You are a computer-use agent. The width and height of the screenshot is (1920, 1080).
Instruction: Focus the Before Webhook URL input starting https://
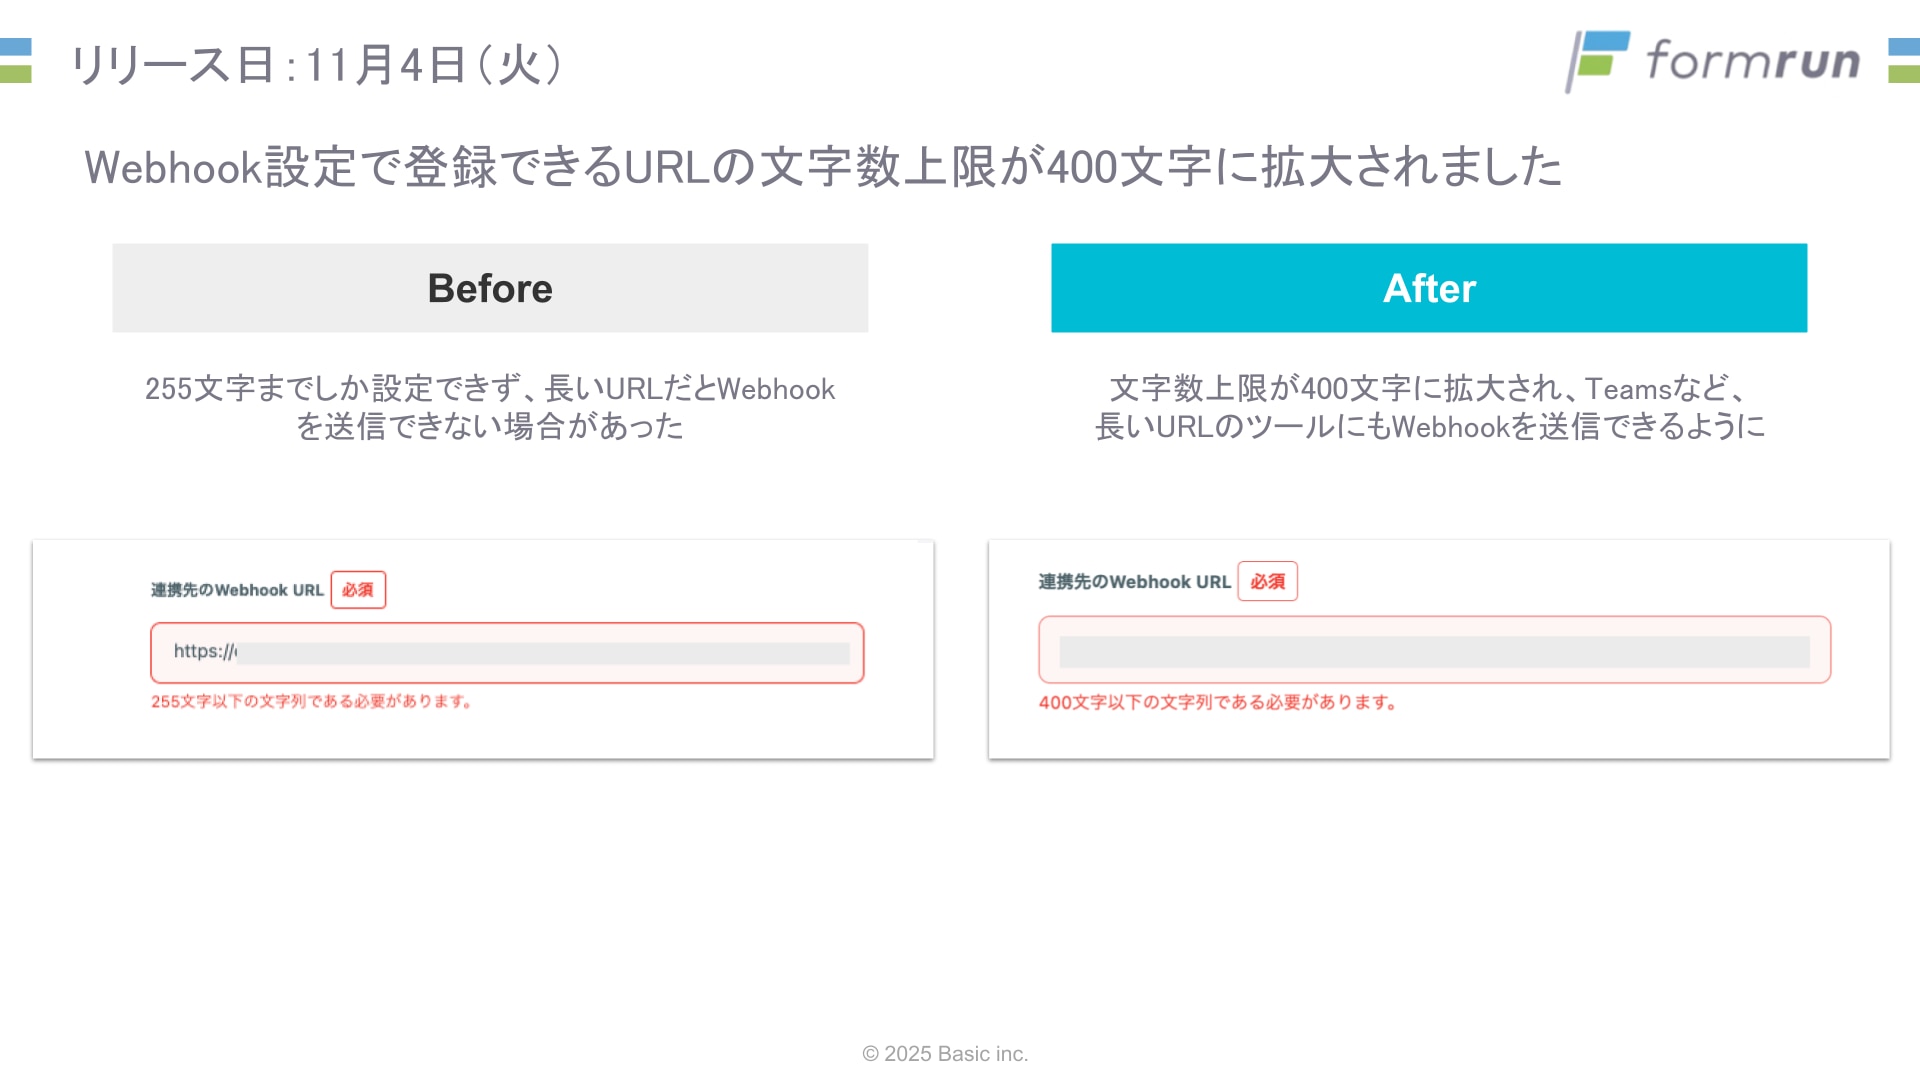click(x=507, y=653)
